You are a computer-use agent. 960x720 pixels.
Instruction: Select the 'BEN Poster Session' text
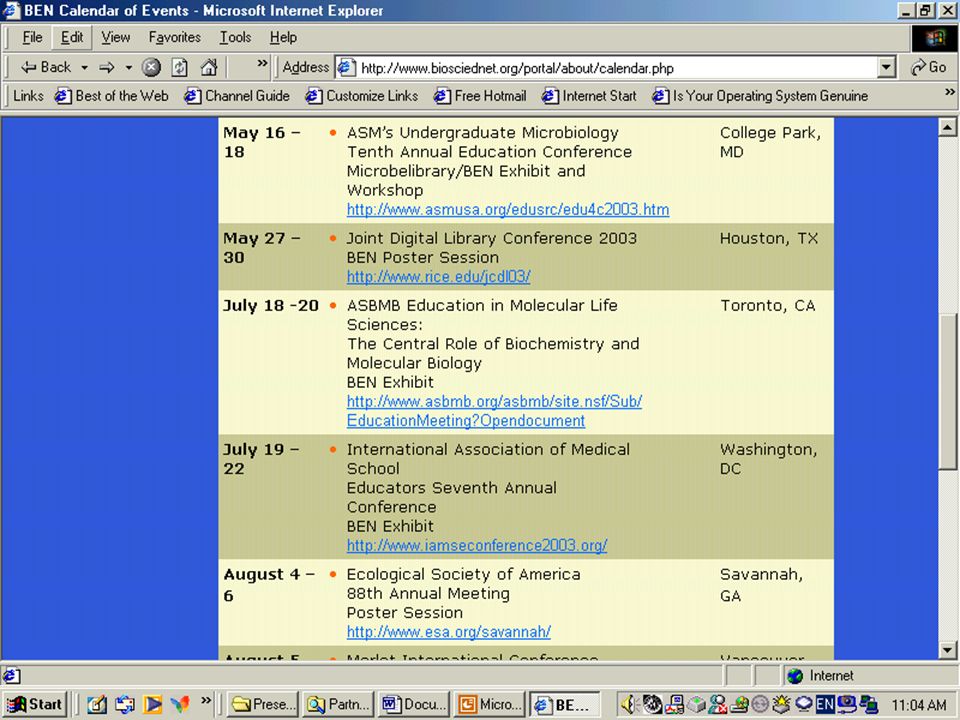[x=422, y=258]
